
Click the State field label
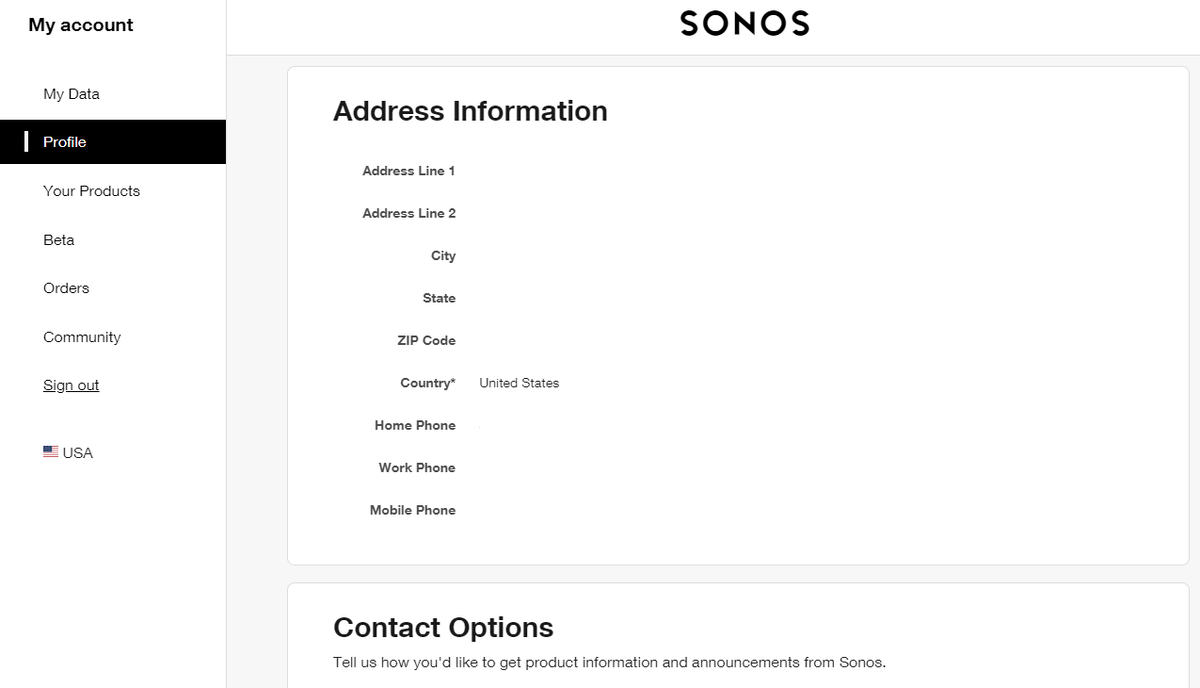pos(439,298)
